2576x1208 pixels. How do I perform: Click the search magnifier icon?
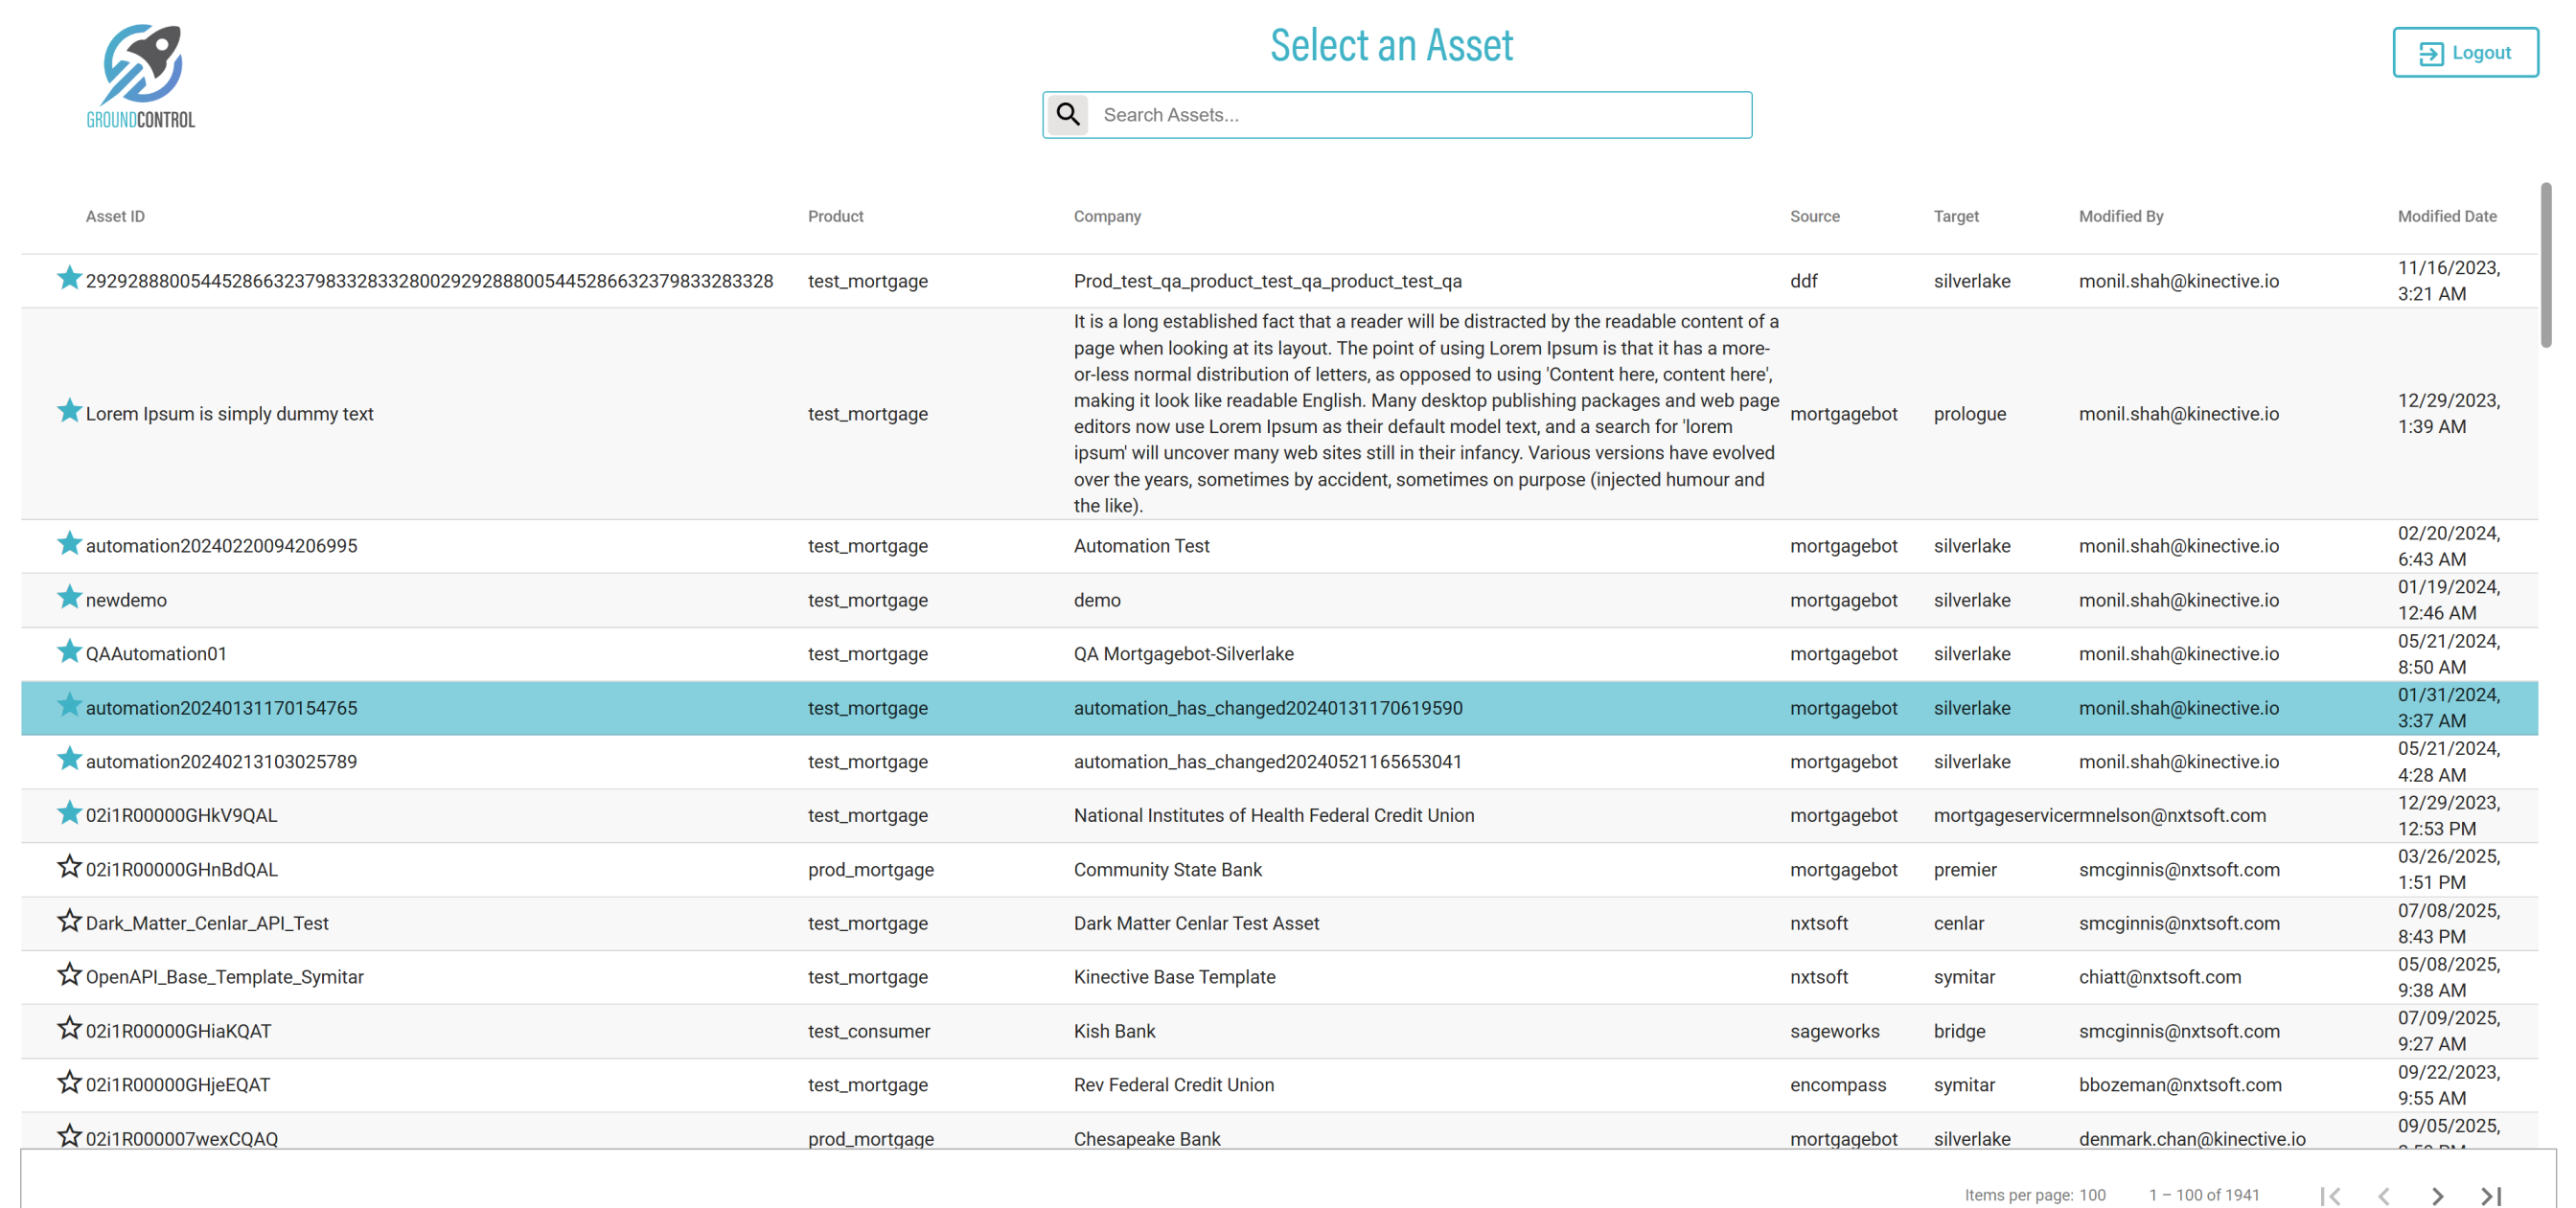tap(1068, 115)
